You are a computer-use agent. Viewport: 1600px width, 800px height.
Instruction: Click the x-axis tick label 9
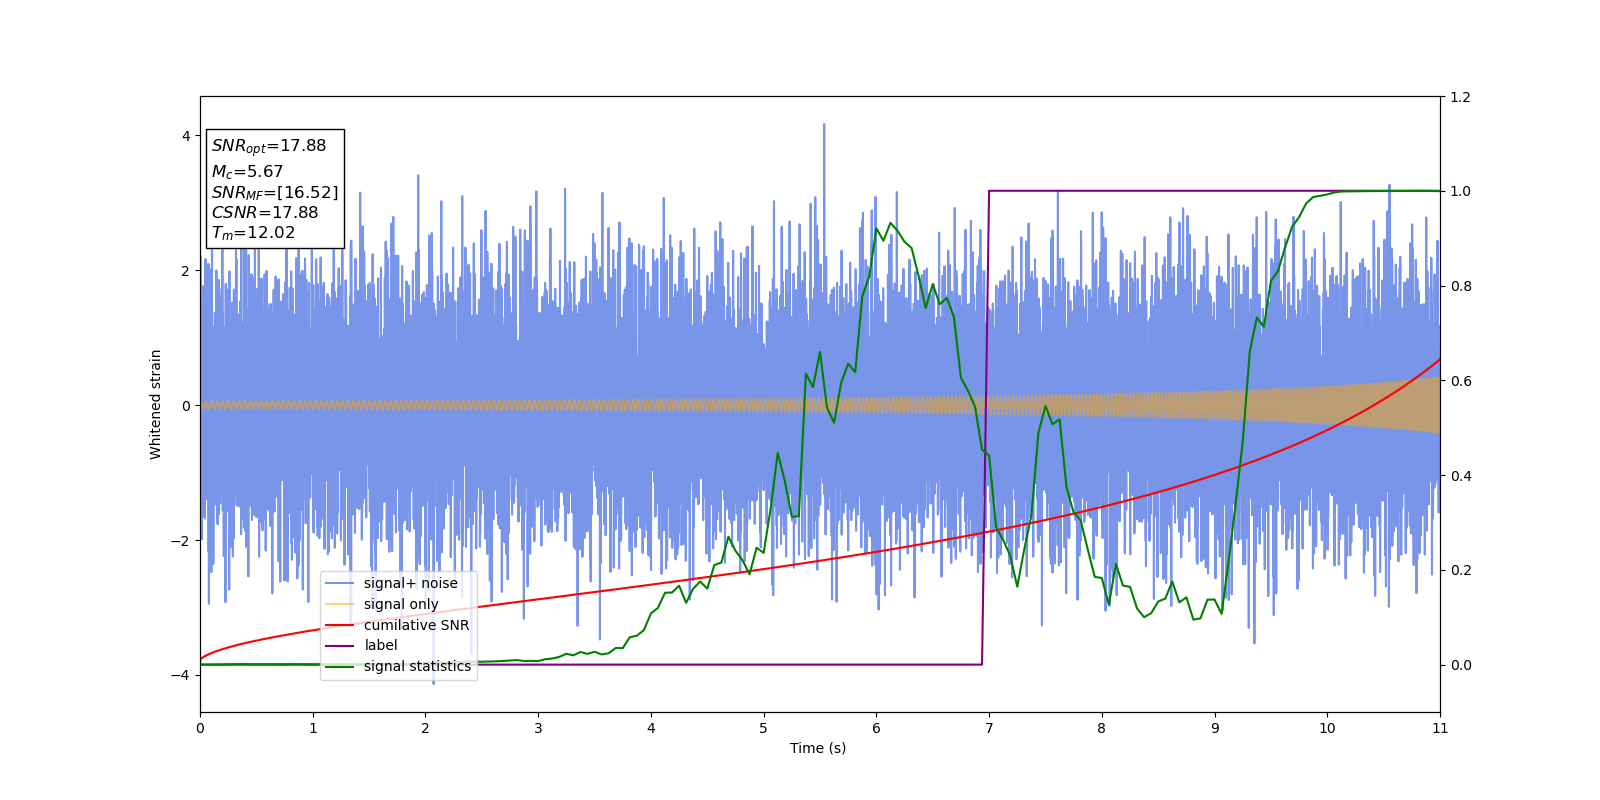tap(1215, 728)
